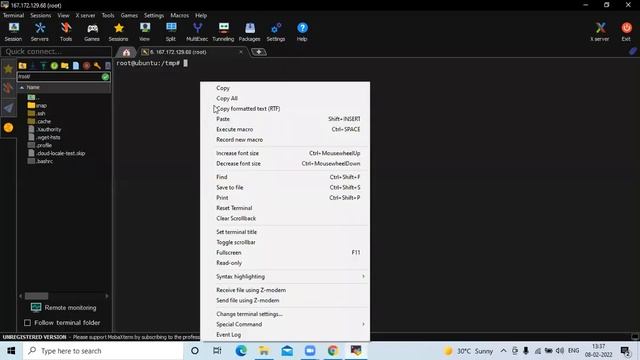This screenshot has width=640, height=360.
Task: Select the Split terminal icon
Action: click(171, 32)
